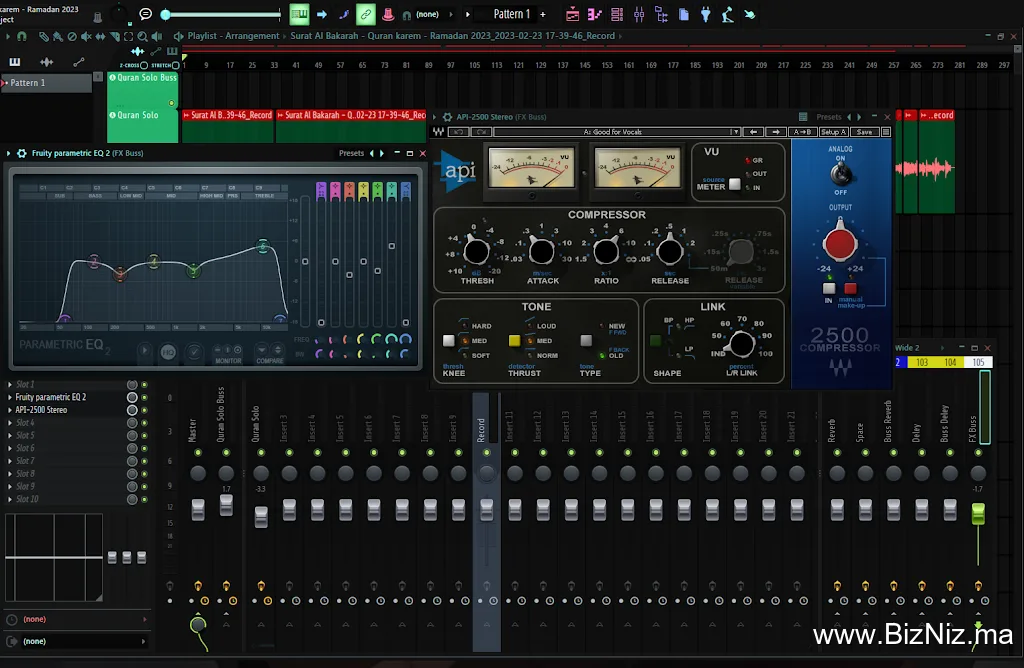Click the Setup A button in API-2500
1024x668 pixels.
(833, 132)
